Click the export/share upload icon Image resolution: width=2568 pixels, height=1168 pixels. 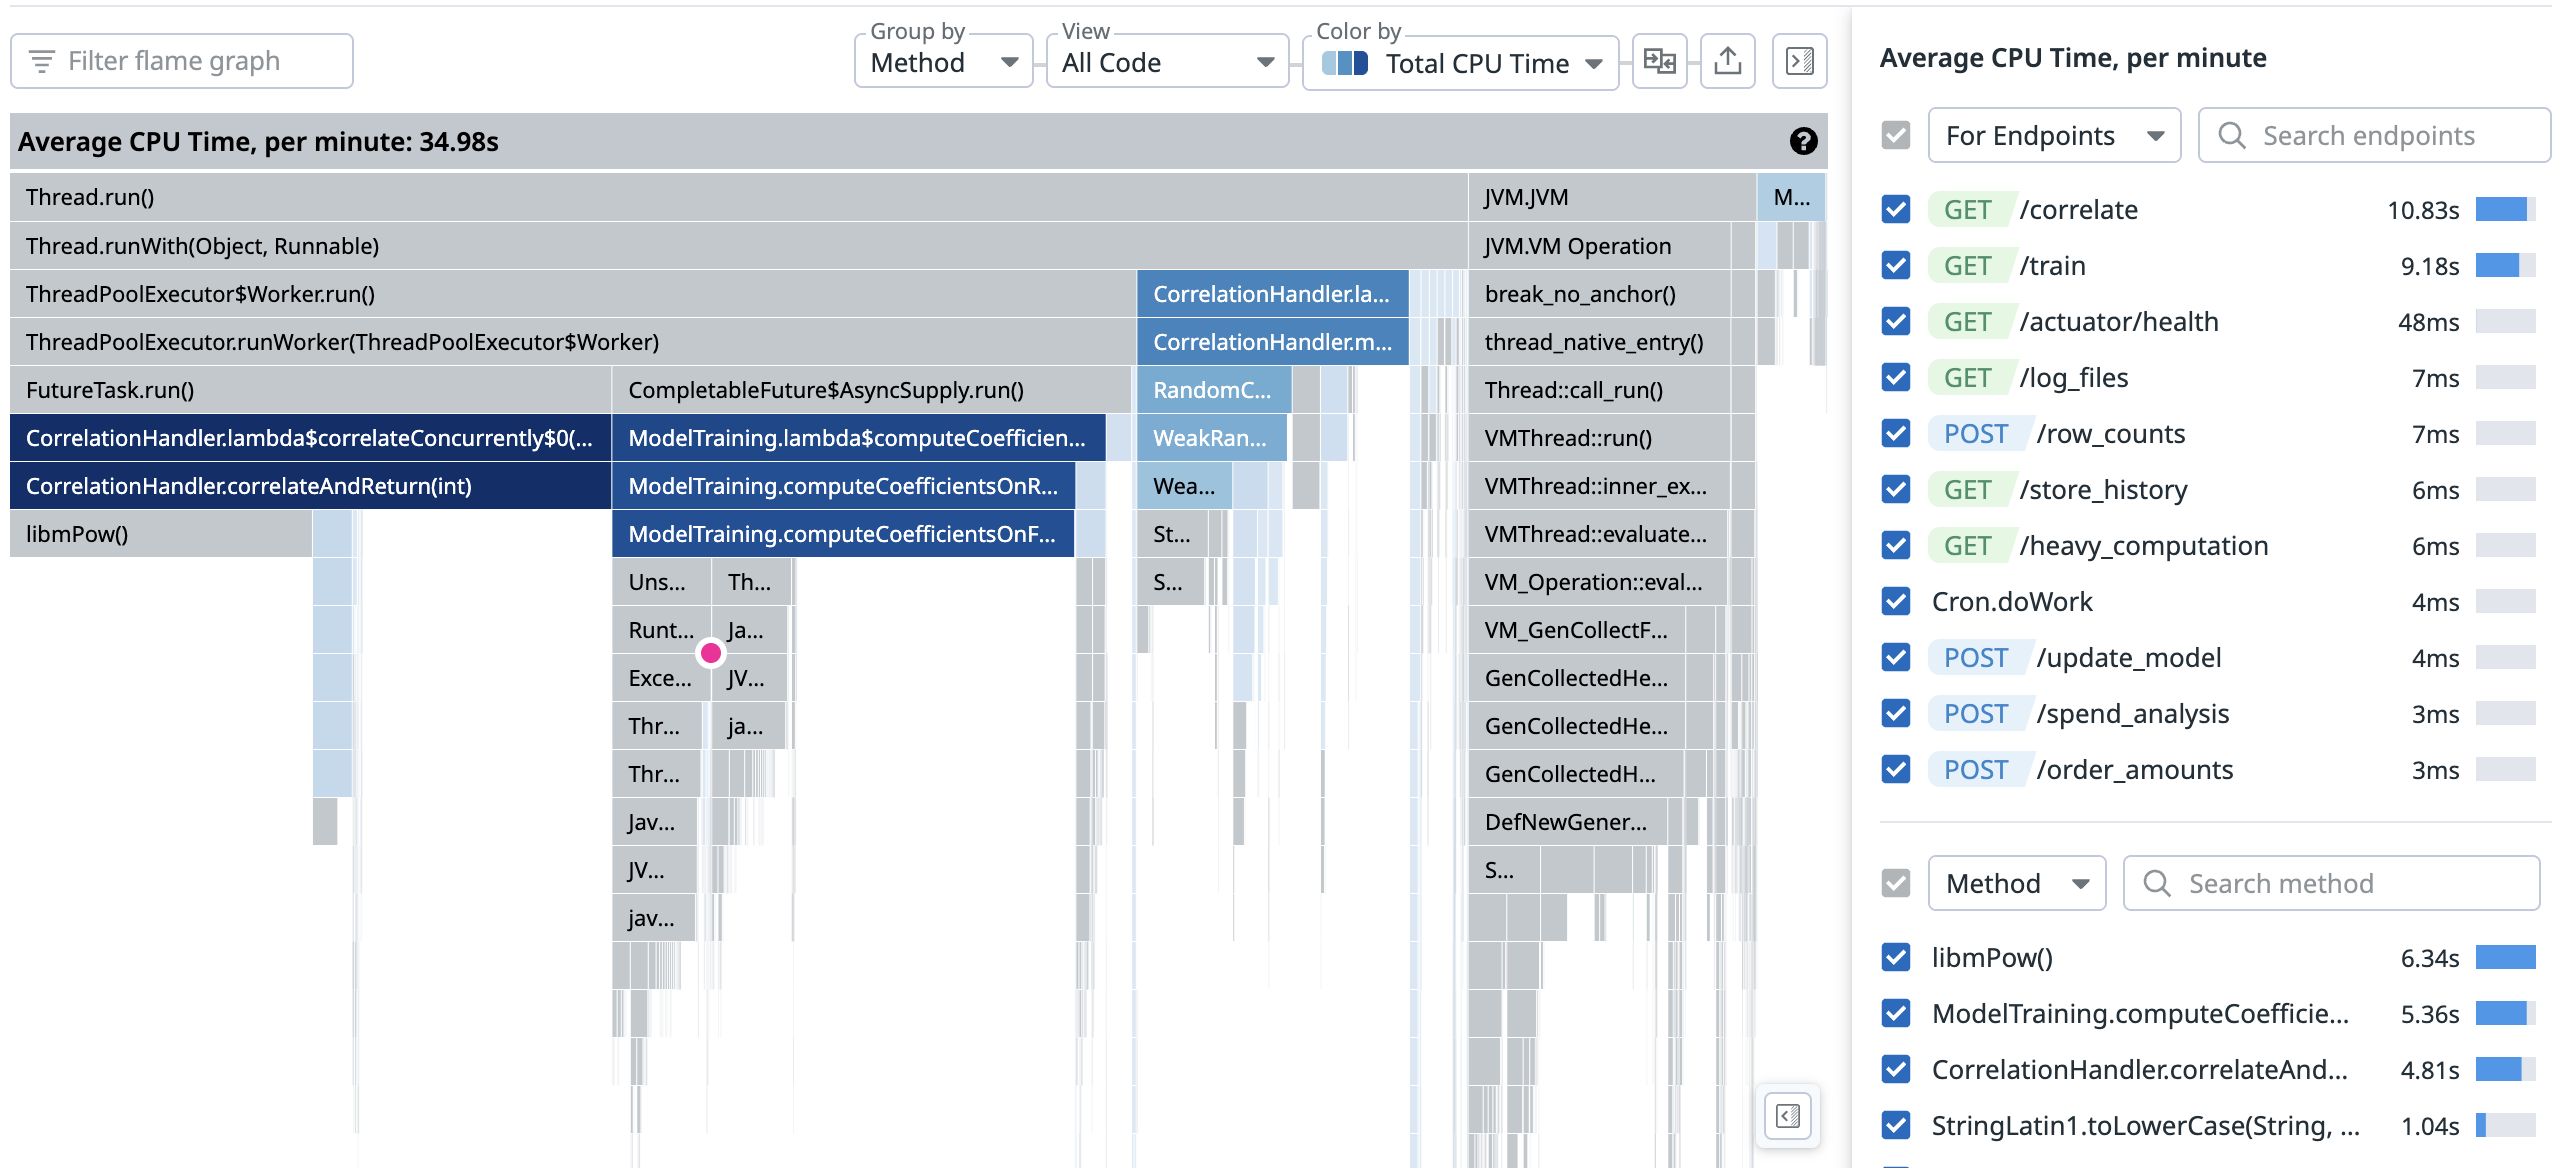tap(1727, 62)
